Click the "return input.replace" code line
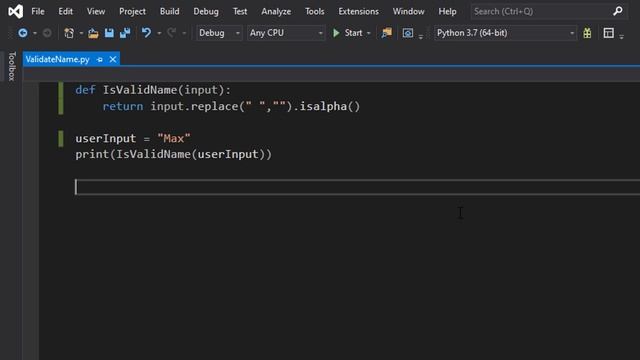This screenshot has height=360, width=640. (231, 107)
